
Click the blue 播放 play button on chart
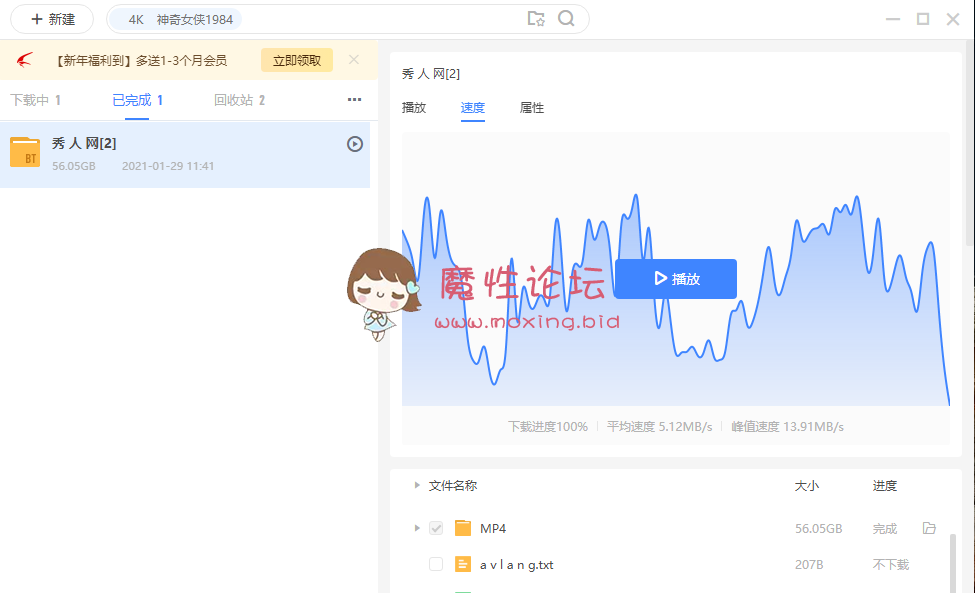[x=676, y=279]
